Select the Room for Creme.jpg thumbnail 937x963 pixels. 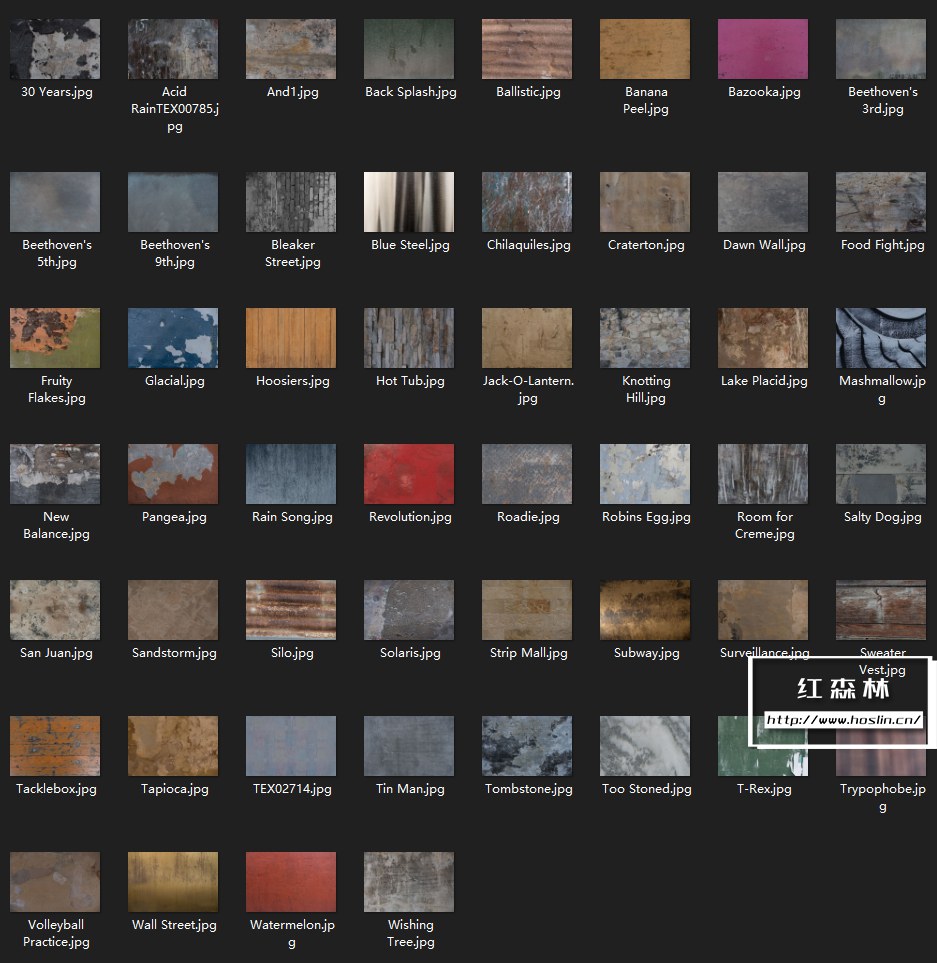[x=763, y=474]
